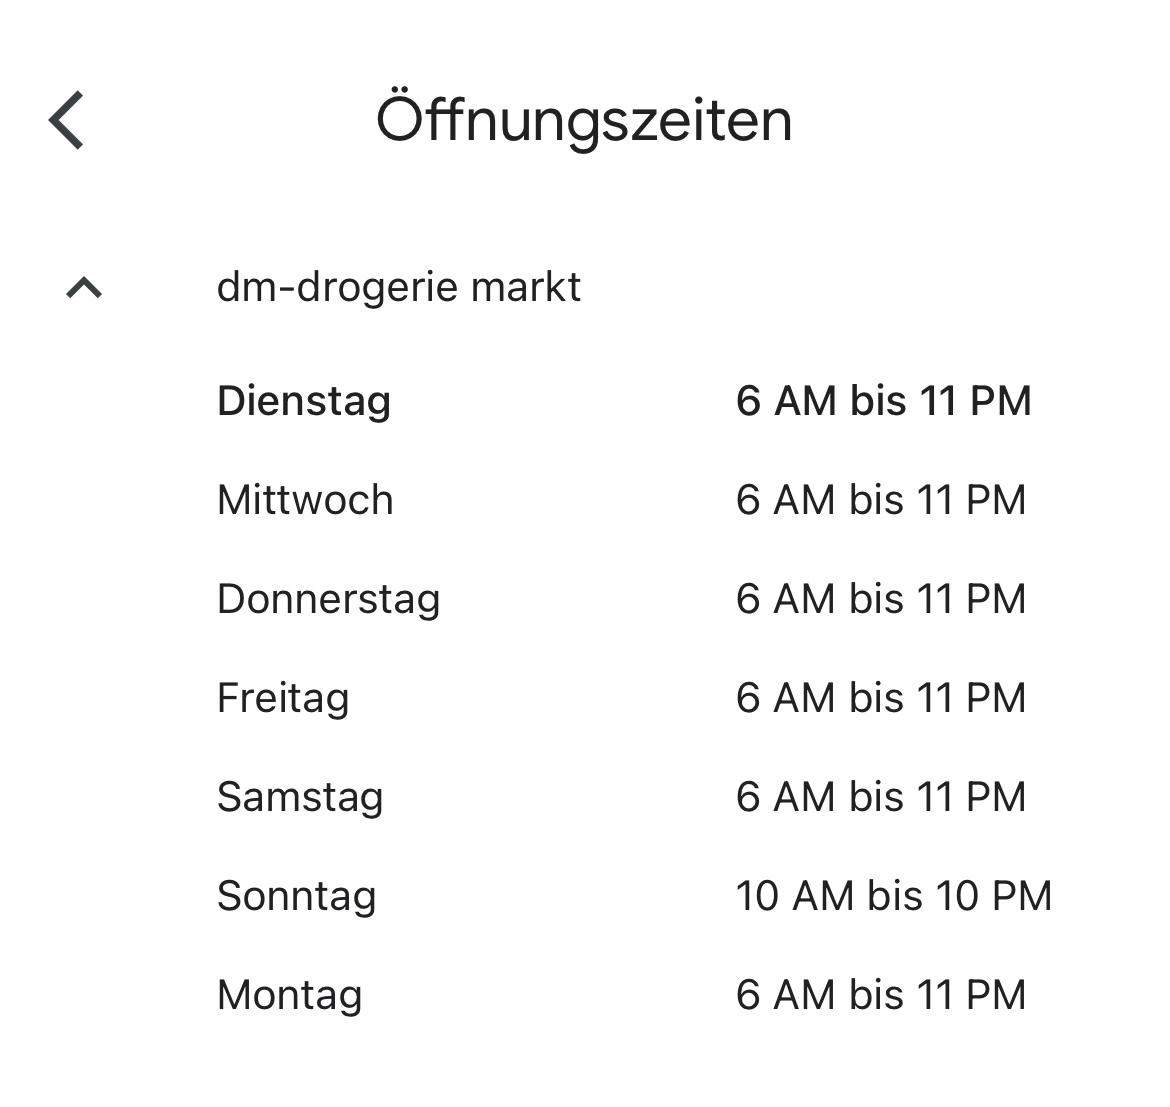
Task: Select the dm-drogerie markt store name
Action: coord(399,287)
